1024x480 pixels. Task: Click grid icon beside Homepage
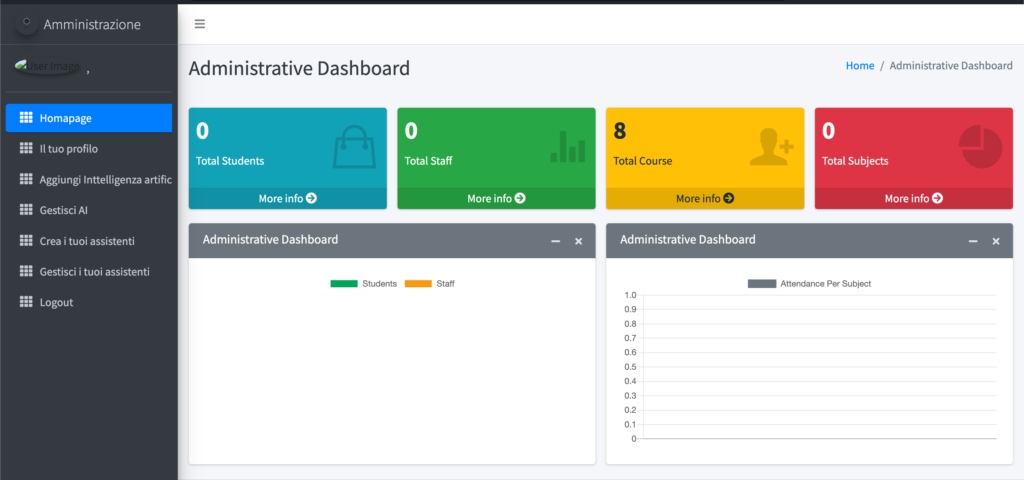click(x=26, y=118)
